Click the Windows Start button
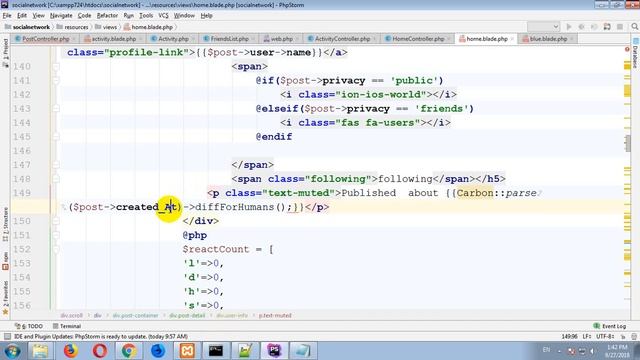 12,351
